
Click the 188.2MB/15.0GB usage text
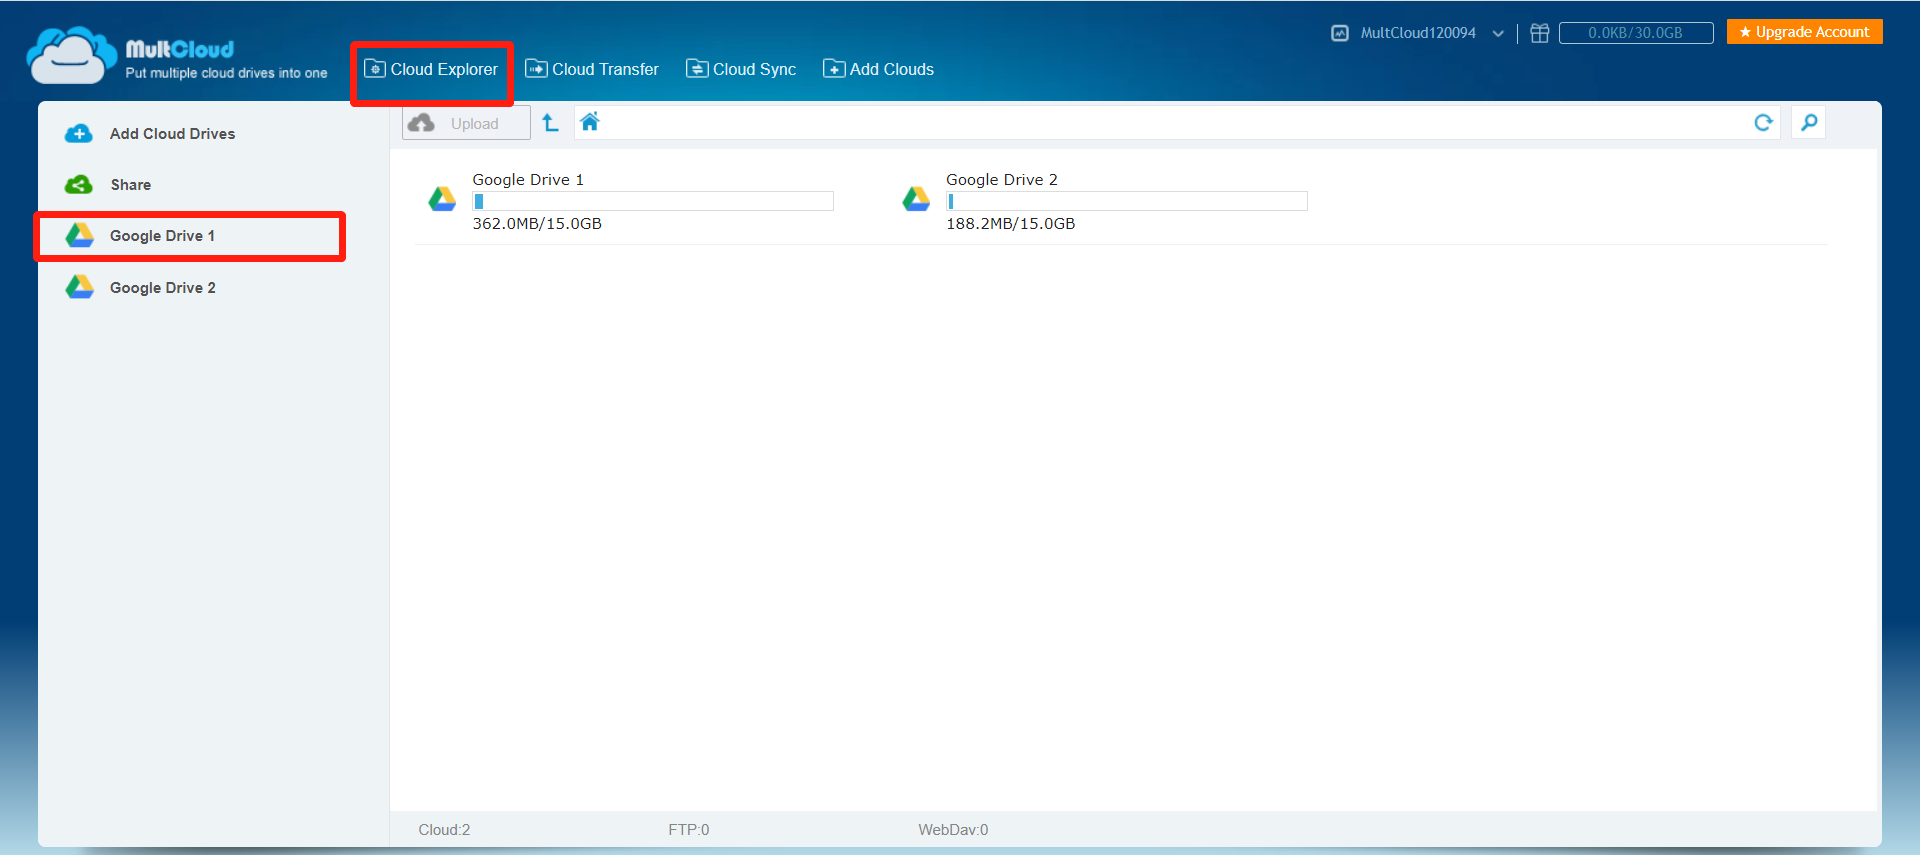click(x=1011, y=224)
